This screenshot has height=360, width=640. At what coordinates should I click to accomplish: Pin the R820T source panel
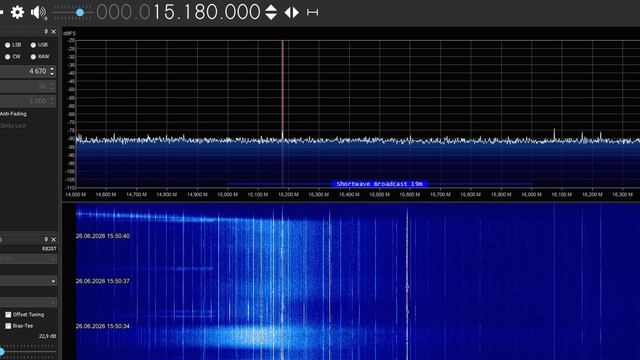pyautogui.click(x=46, y=240)
